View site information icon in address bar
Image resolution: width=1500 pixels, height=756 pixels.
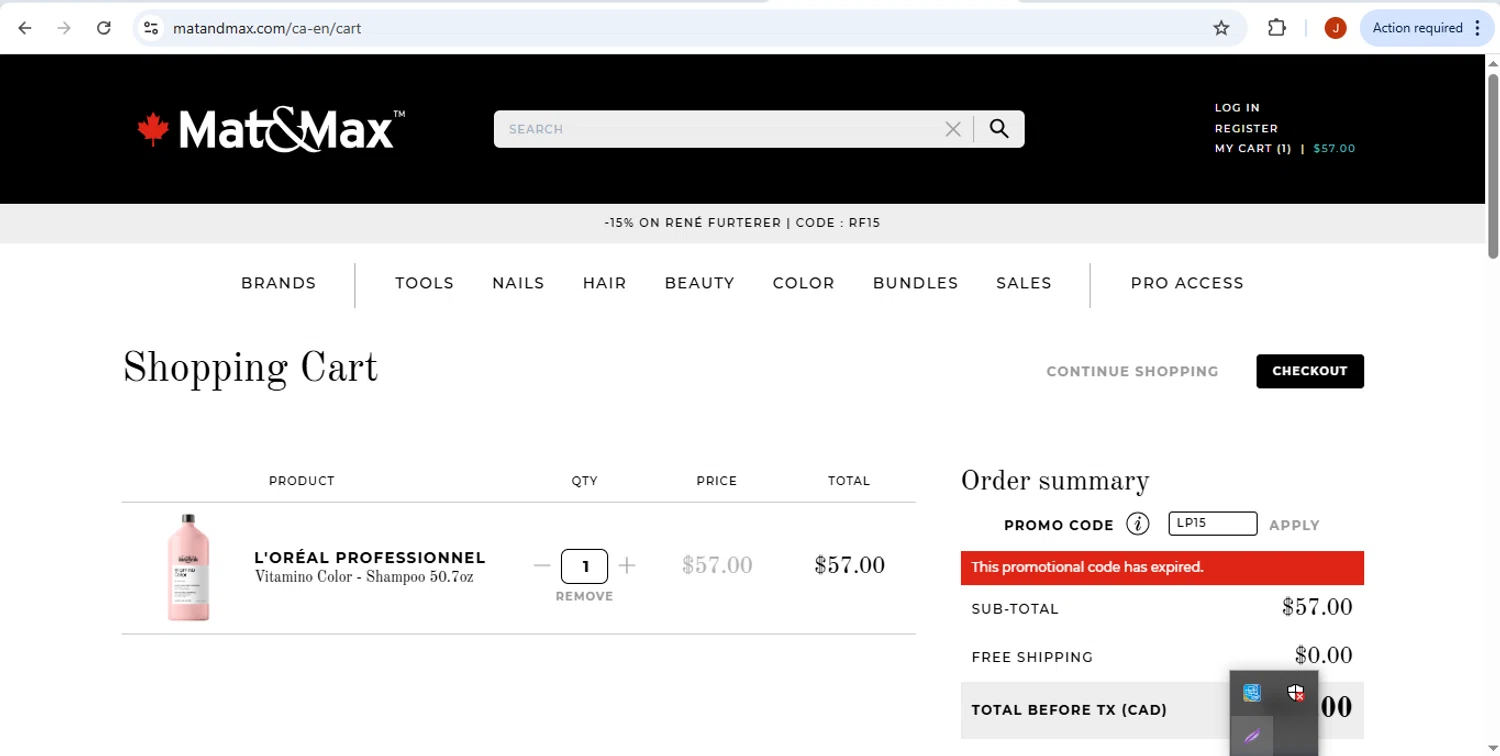151,28
